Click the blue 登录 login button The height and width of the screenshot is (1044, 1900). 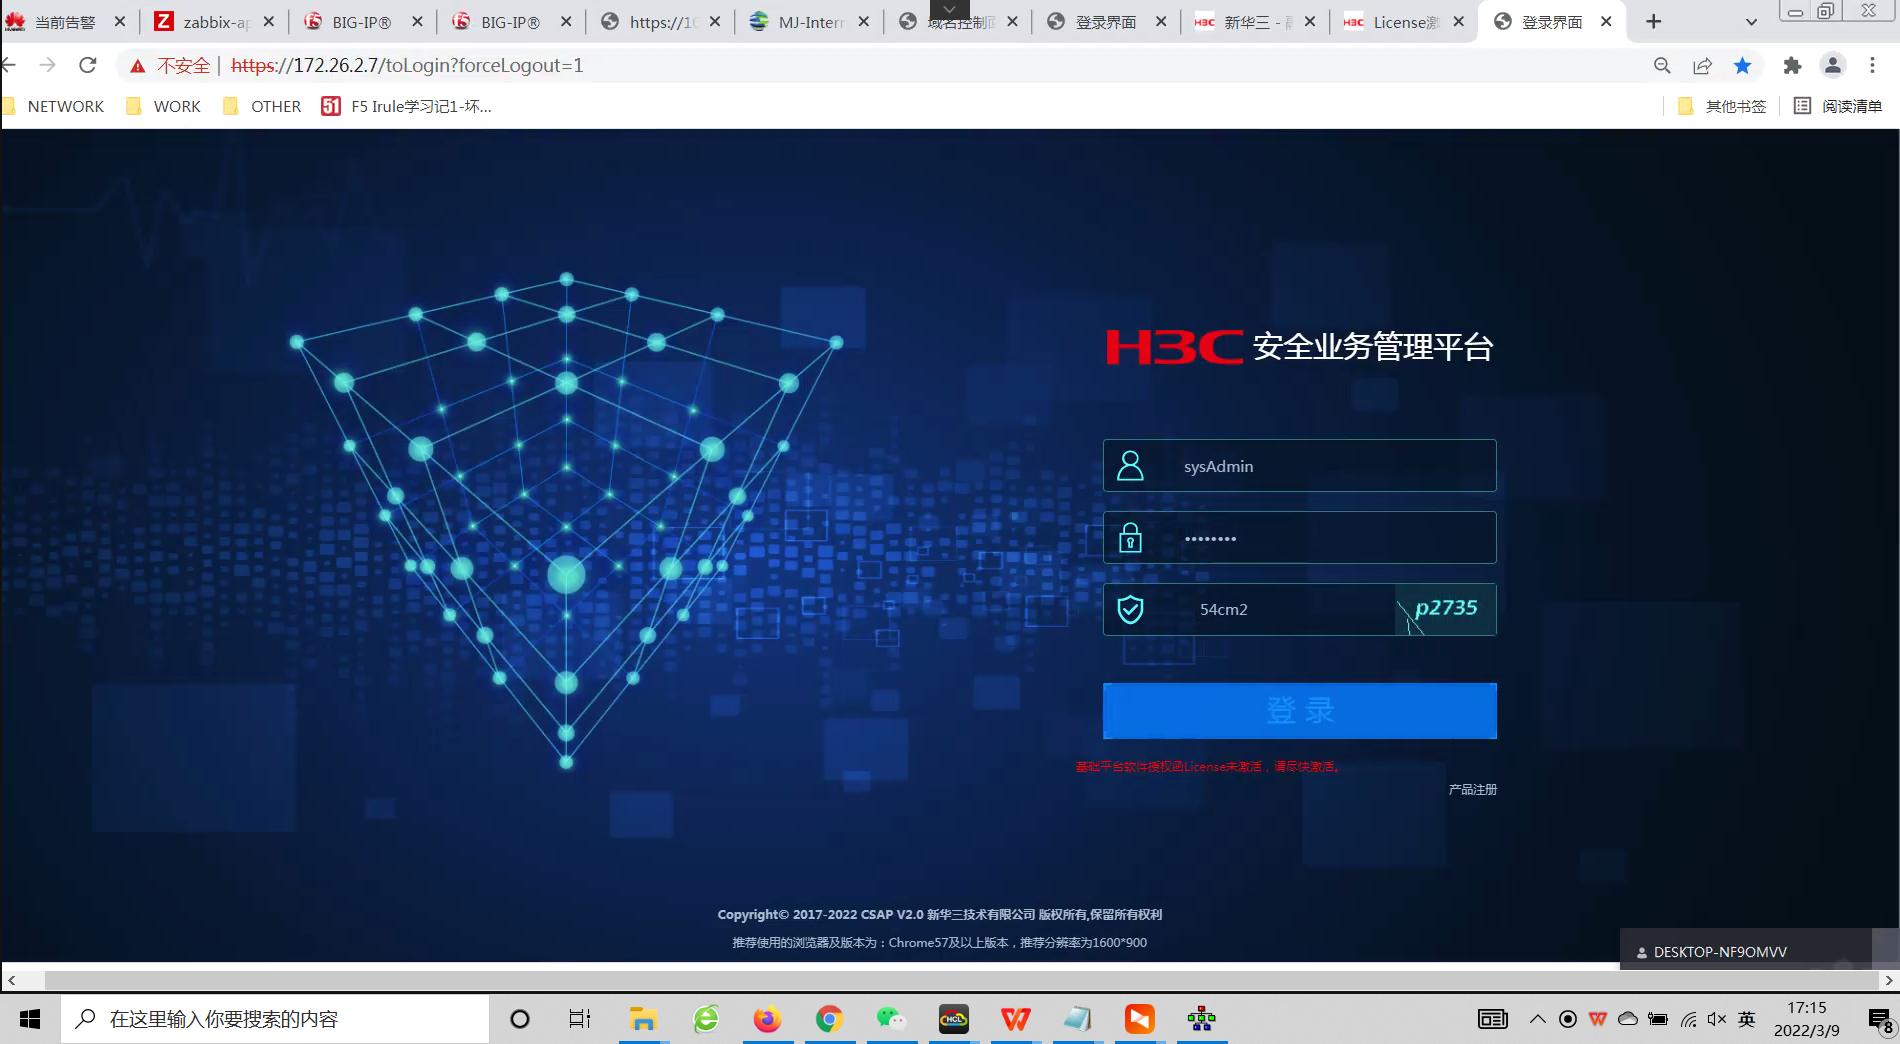point(1300,711)
